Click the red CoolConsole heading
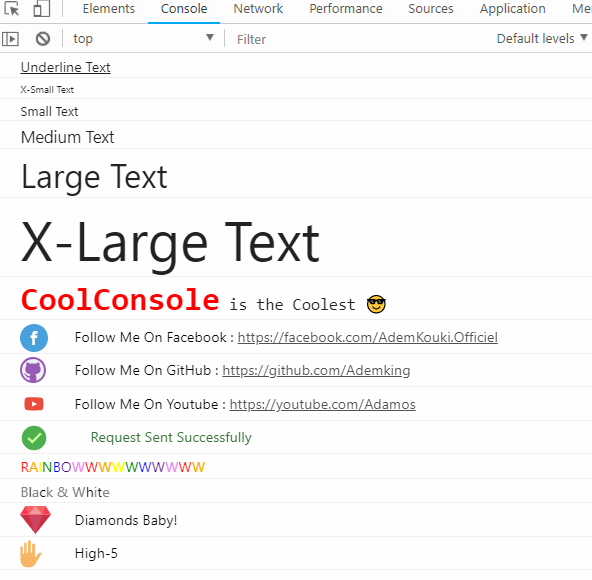 pos(120,300)
